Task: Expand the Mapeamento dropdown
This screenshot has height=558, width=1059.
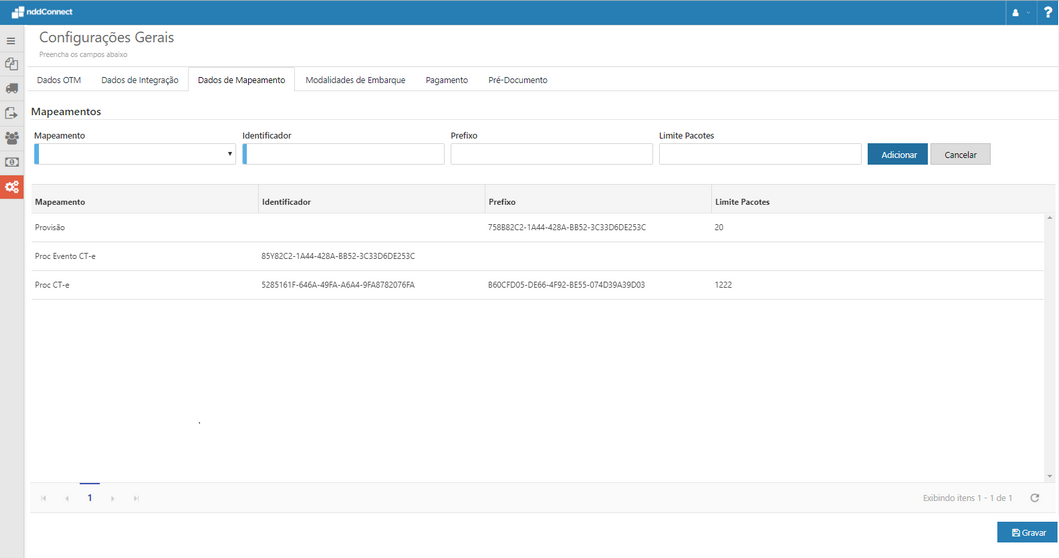Action: pos(135,154)
